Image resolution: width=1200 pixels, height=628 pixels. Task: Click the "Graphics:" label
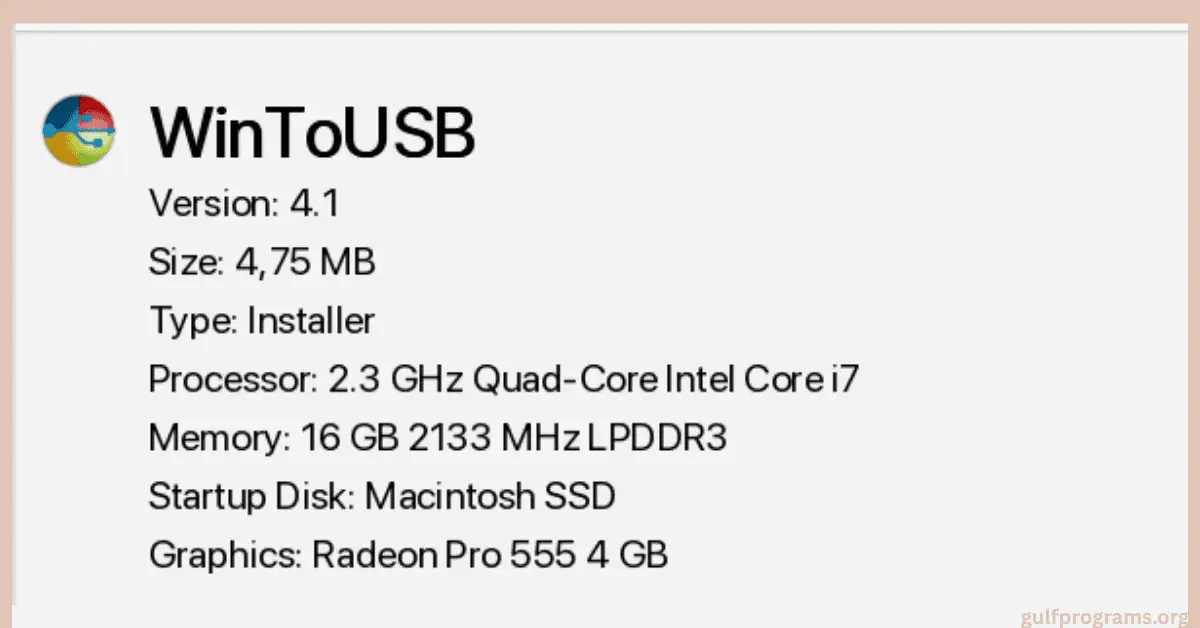point(225,554)
